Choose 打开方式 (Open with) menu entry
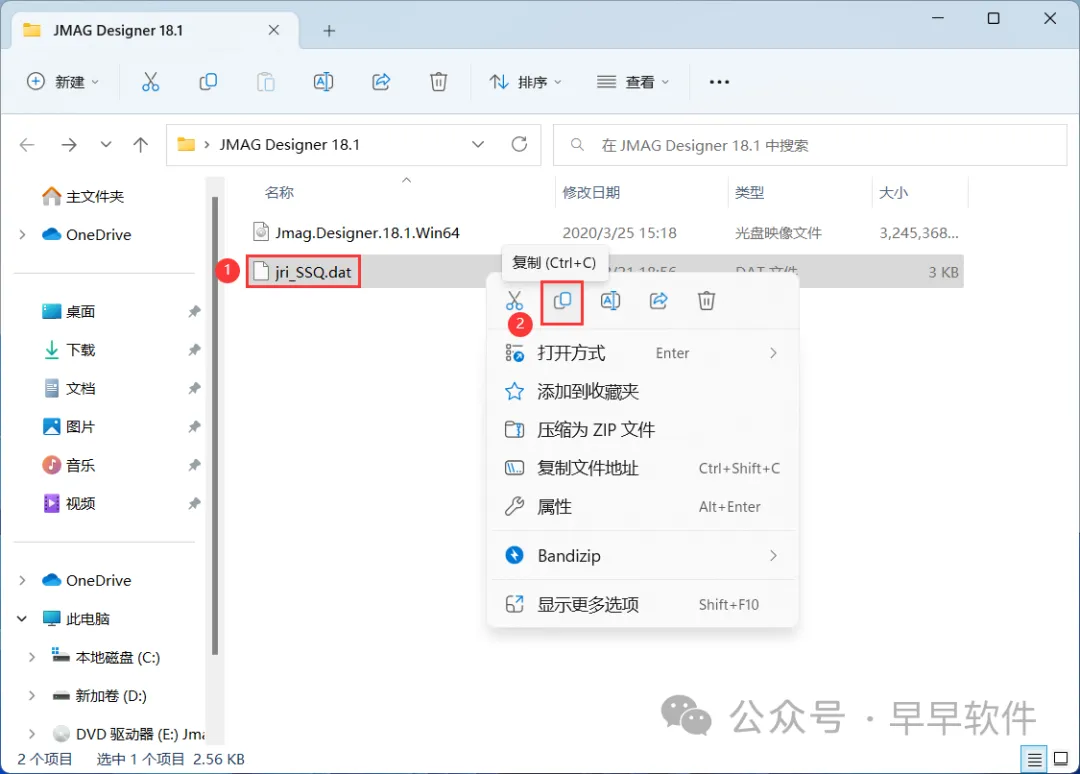1080x774 pixels. click(642, 353)
